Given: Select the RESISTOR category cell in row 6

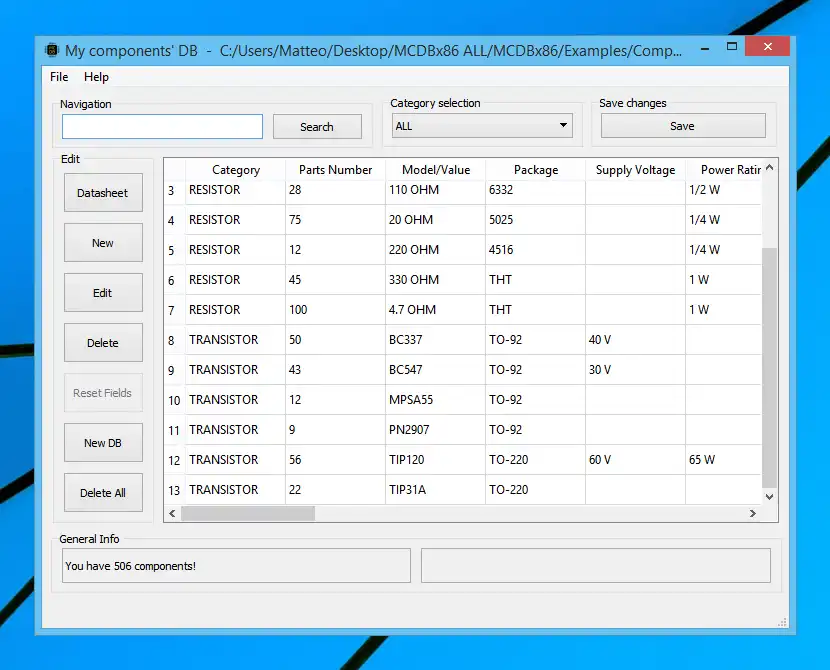Looking at the screenshot, I should 236,280.
